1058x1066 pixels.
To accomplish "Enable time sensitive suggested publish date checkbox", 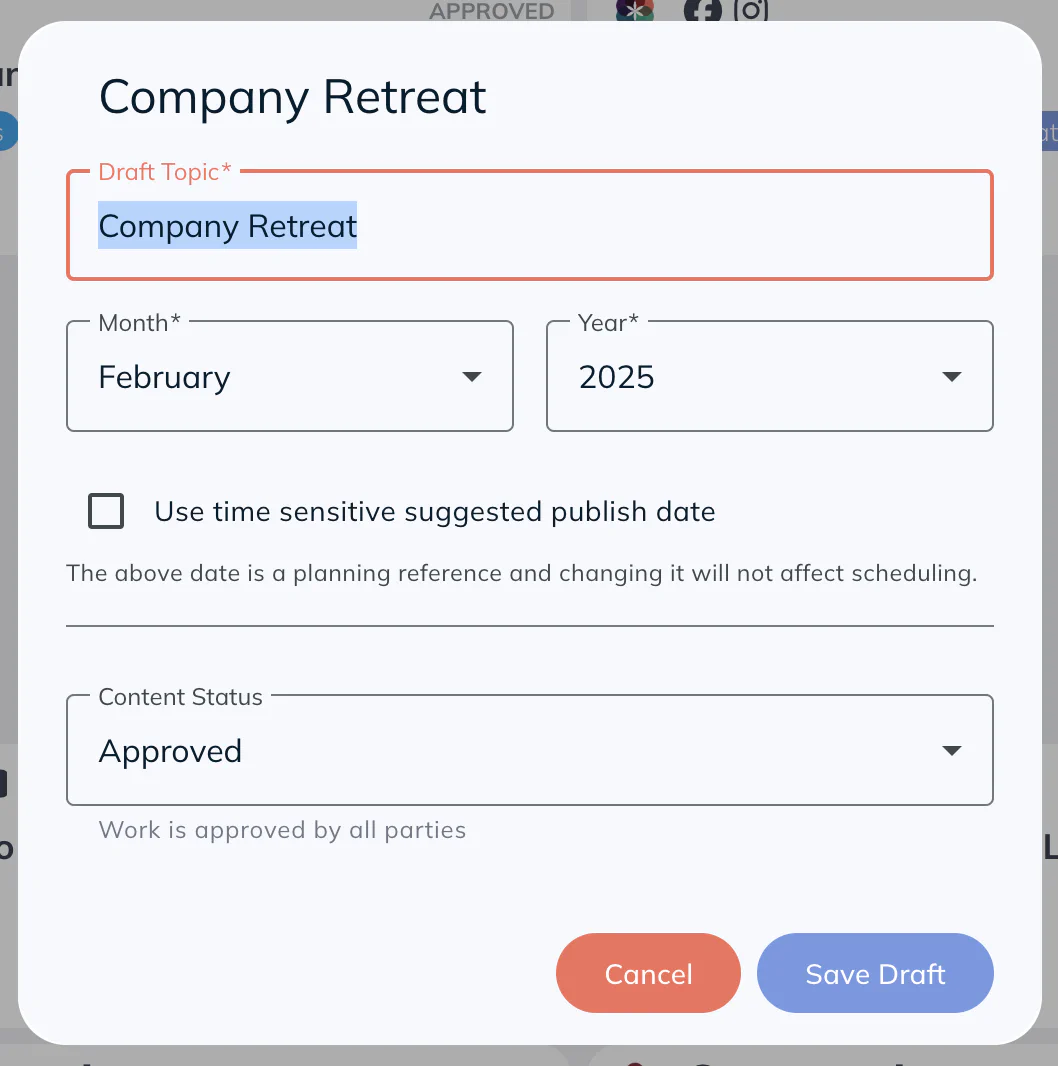I will point(106,512).
